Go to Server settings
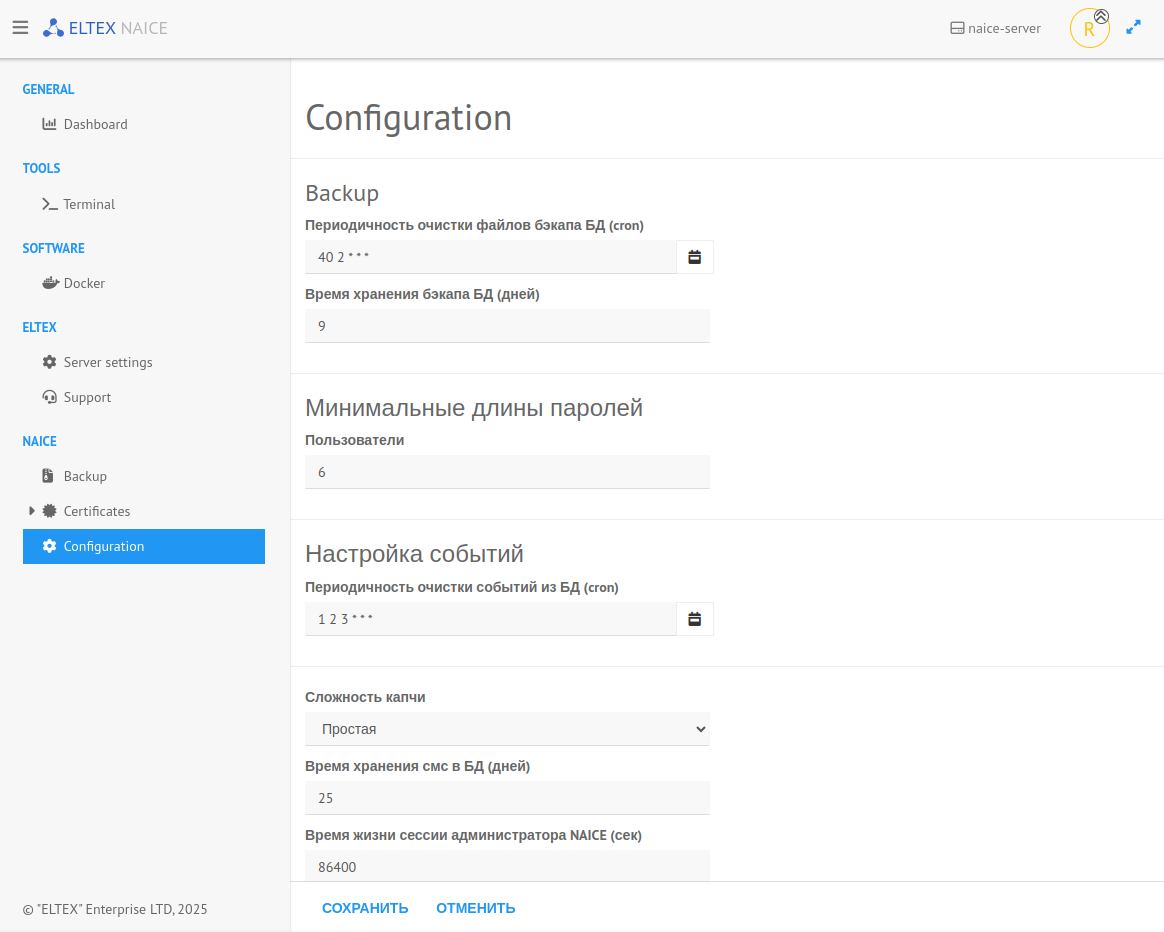1164x932 pixels. click(108, 362)
